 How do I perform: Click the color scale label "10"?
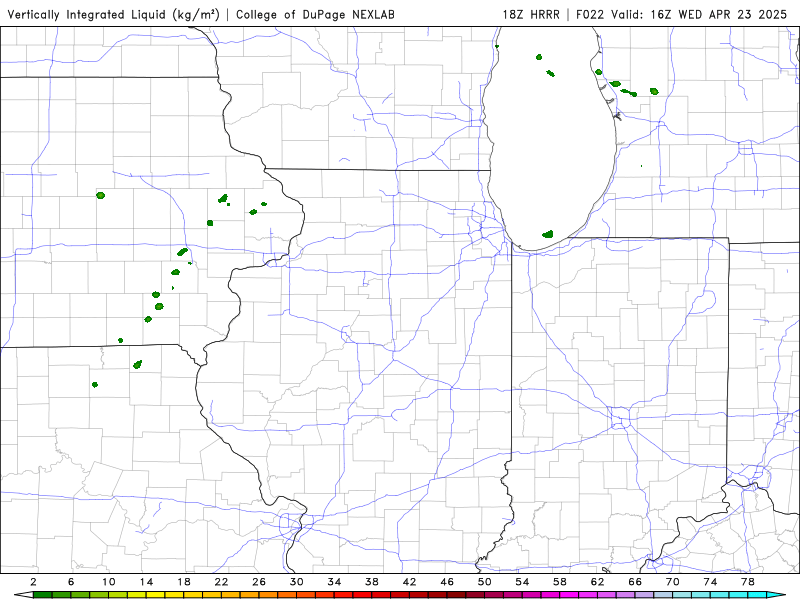(109, 582)
